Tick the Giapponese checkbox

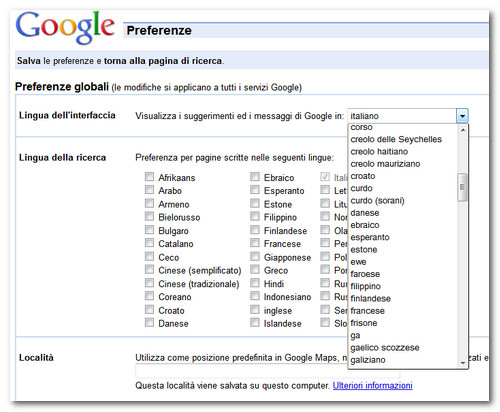click(x=255, y=256)
